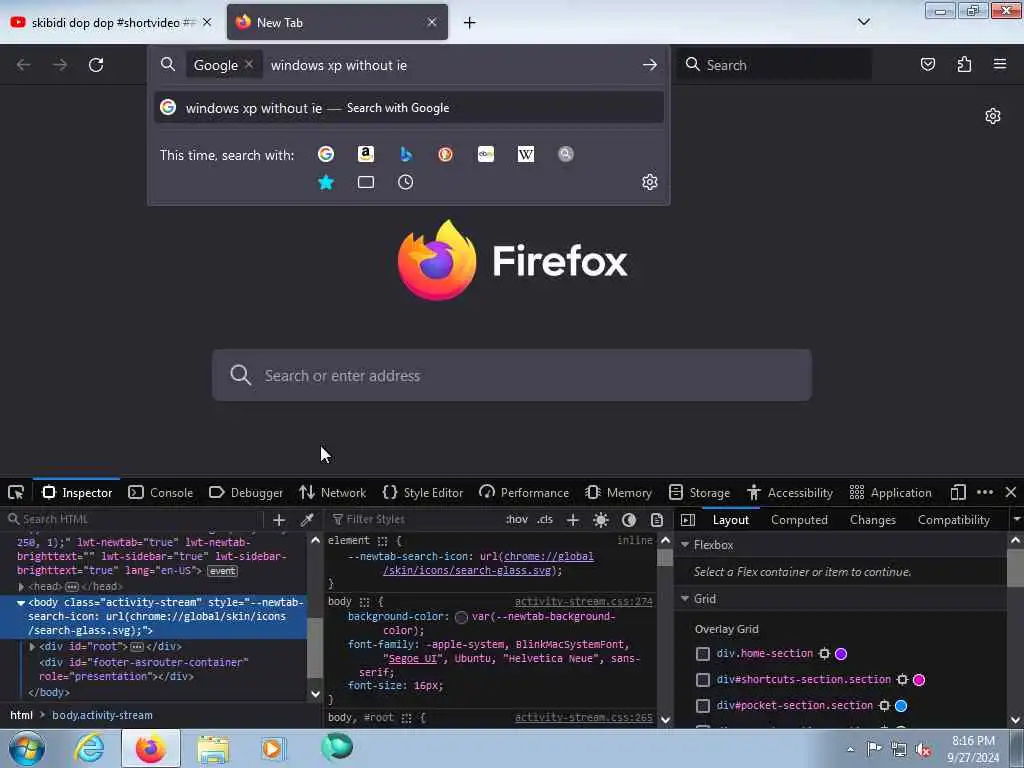Viewport: 1024px width, 768px height.
Task: Search this time in Bookmarks
Action: click(326, 182)
